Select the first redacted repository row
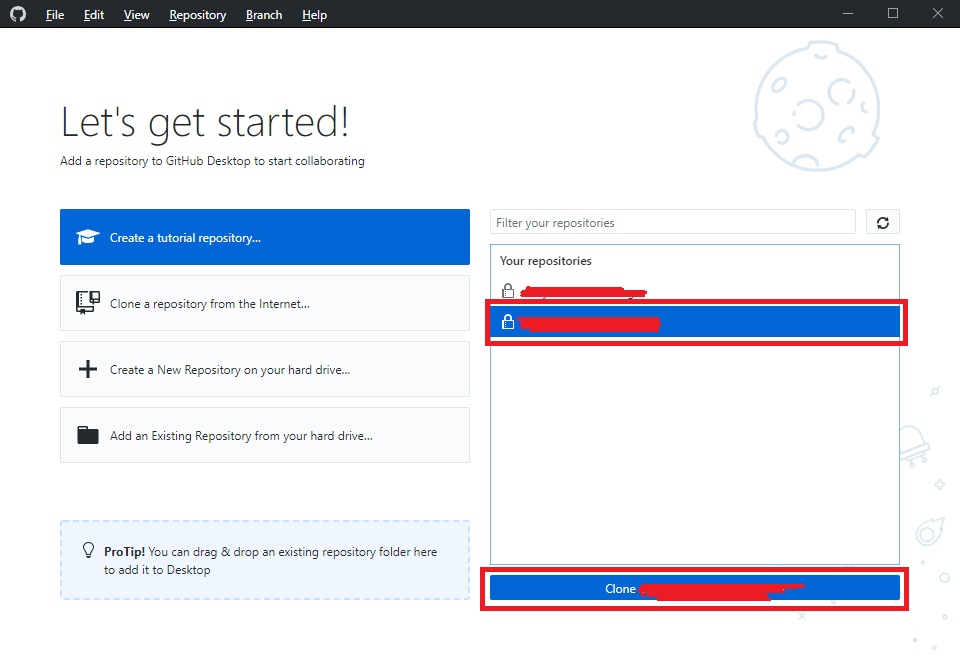960x660 pixels. click(x=694, y=291)
